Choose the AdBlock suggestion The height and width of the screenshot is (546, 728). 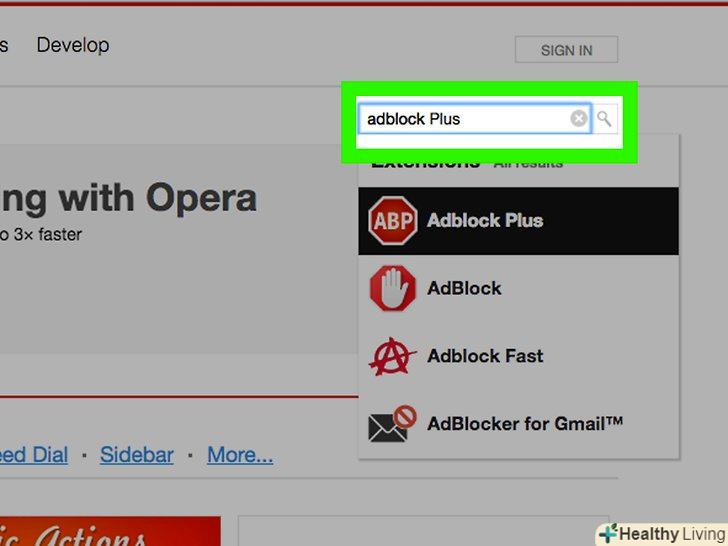point(464,288)
